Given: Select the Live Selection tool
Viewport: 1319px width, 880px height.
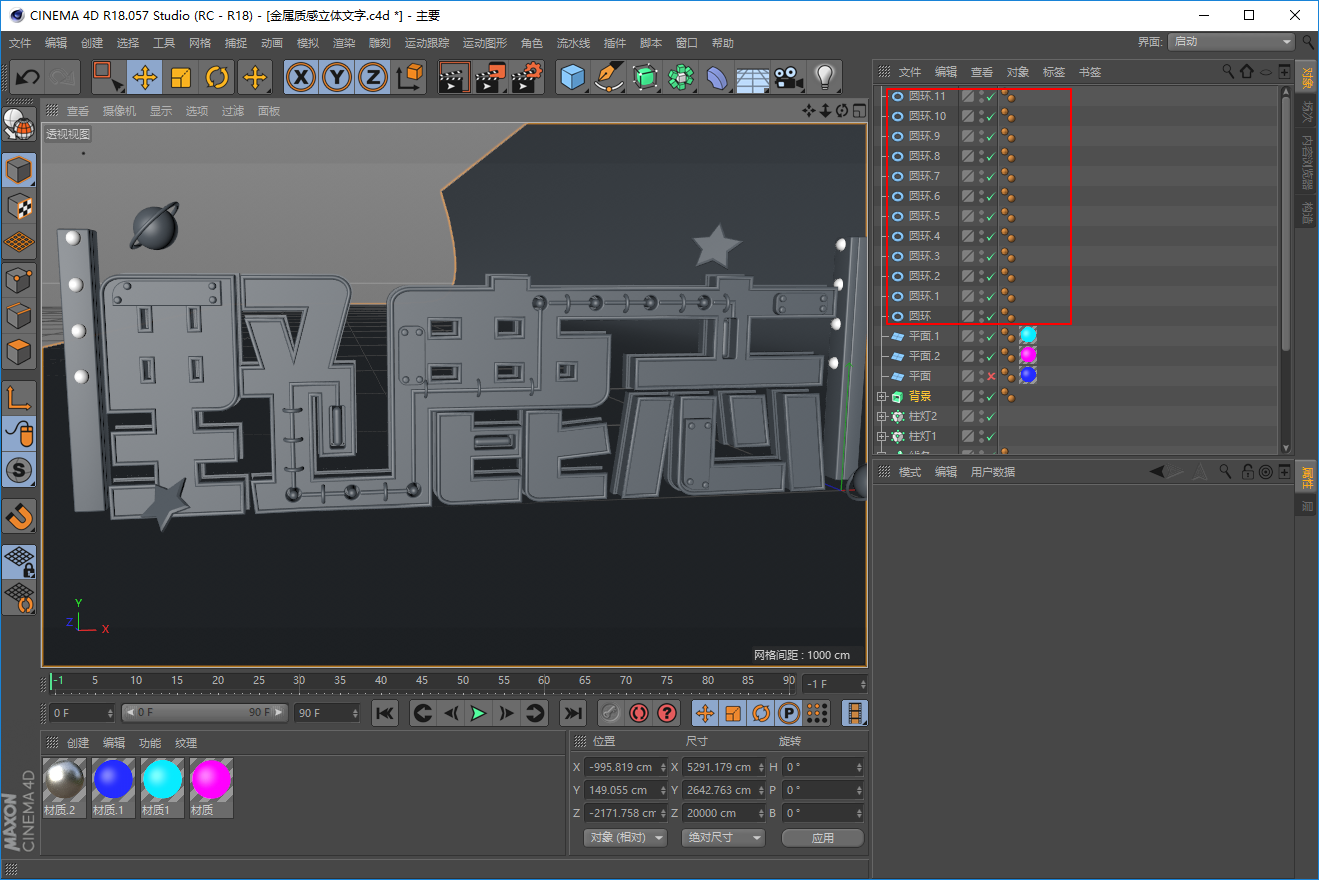Looking at the screenshot, I should (108, 77).
